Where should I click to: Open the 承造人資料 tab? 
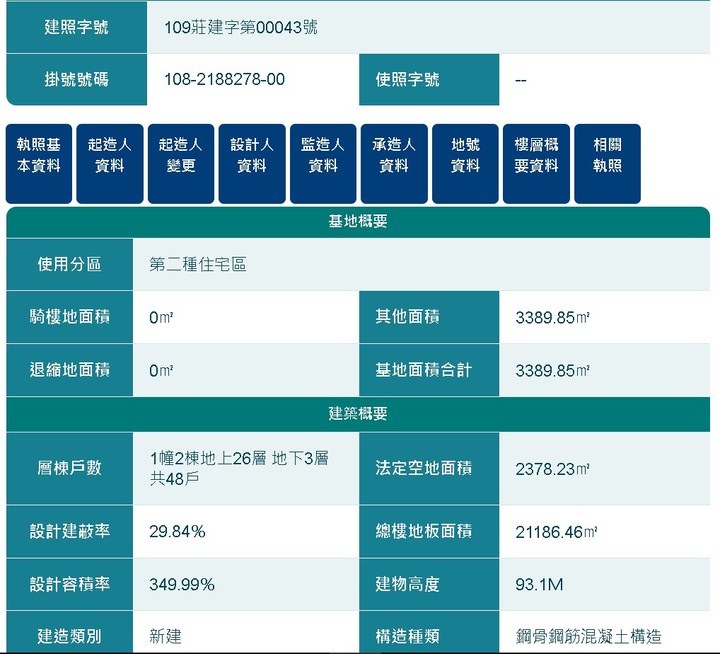[x=394, y=164]
